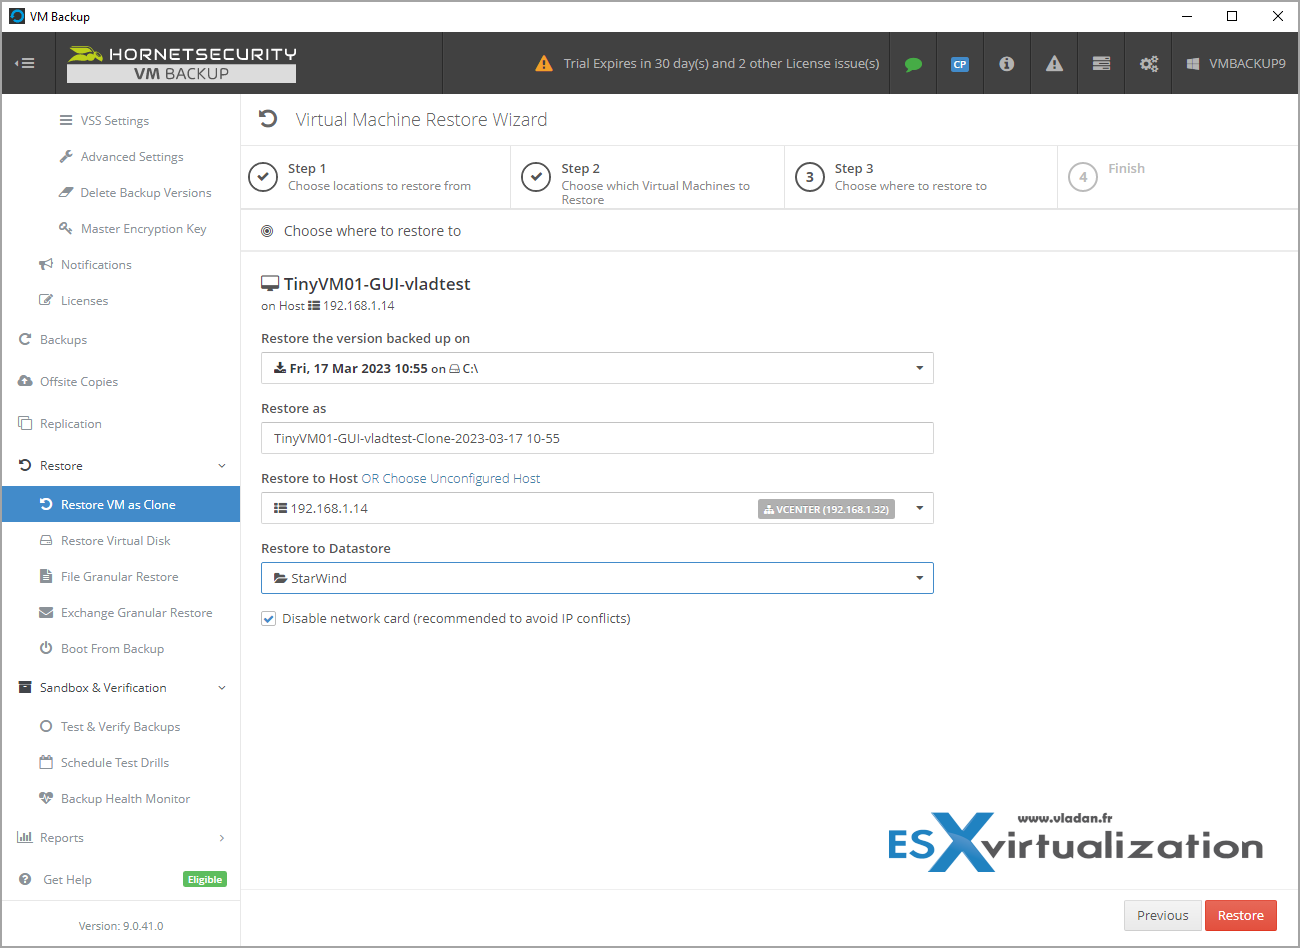Click the restore wizard header icon
Screen dimensions: 1300x948
[x=268, y=119]
